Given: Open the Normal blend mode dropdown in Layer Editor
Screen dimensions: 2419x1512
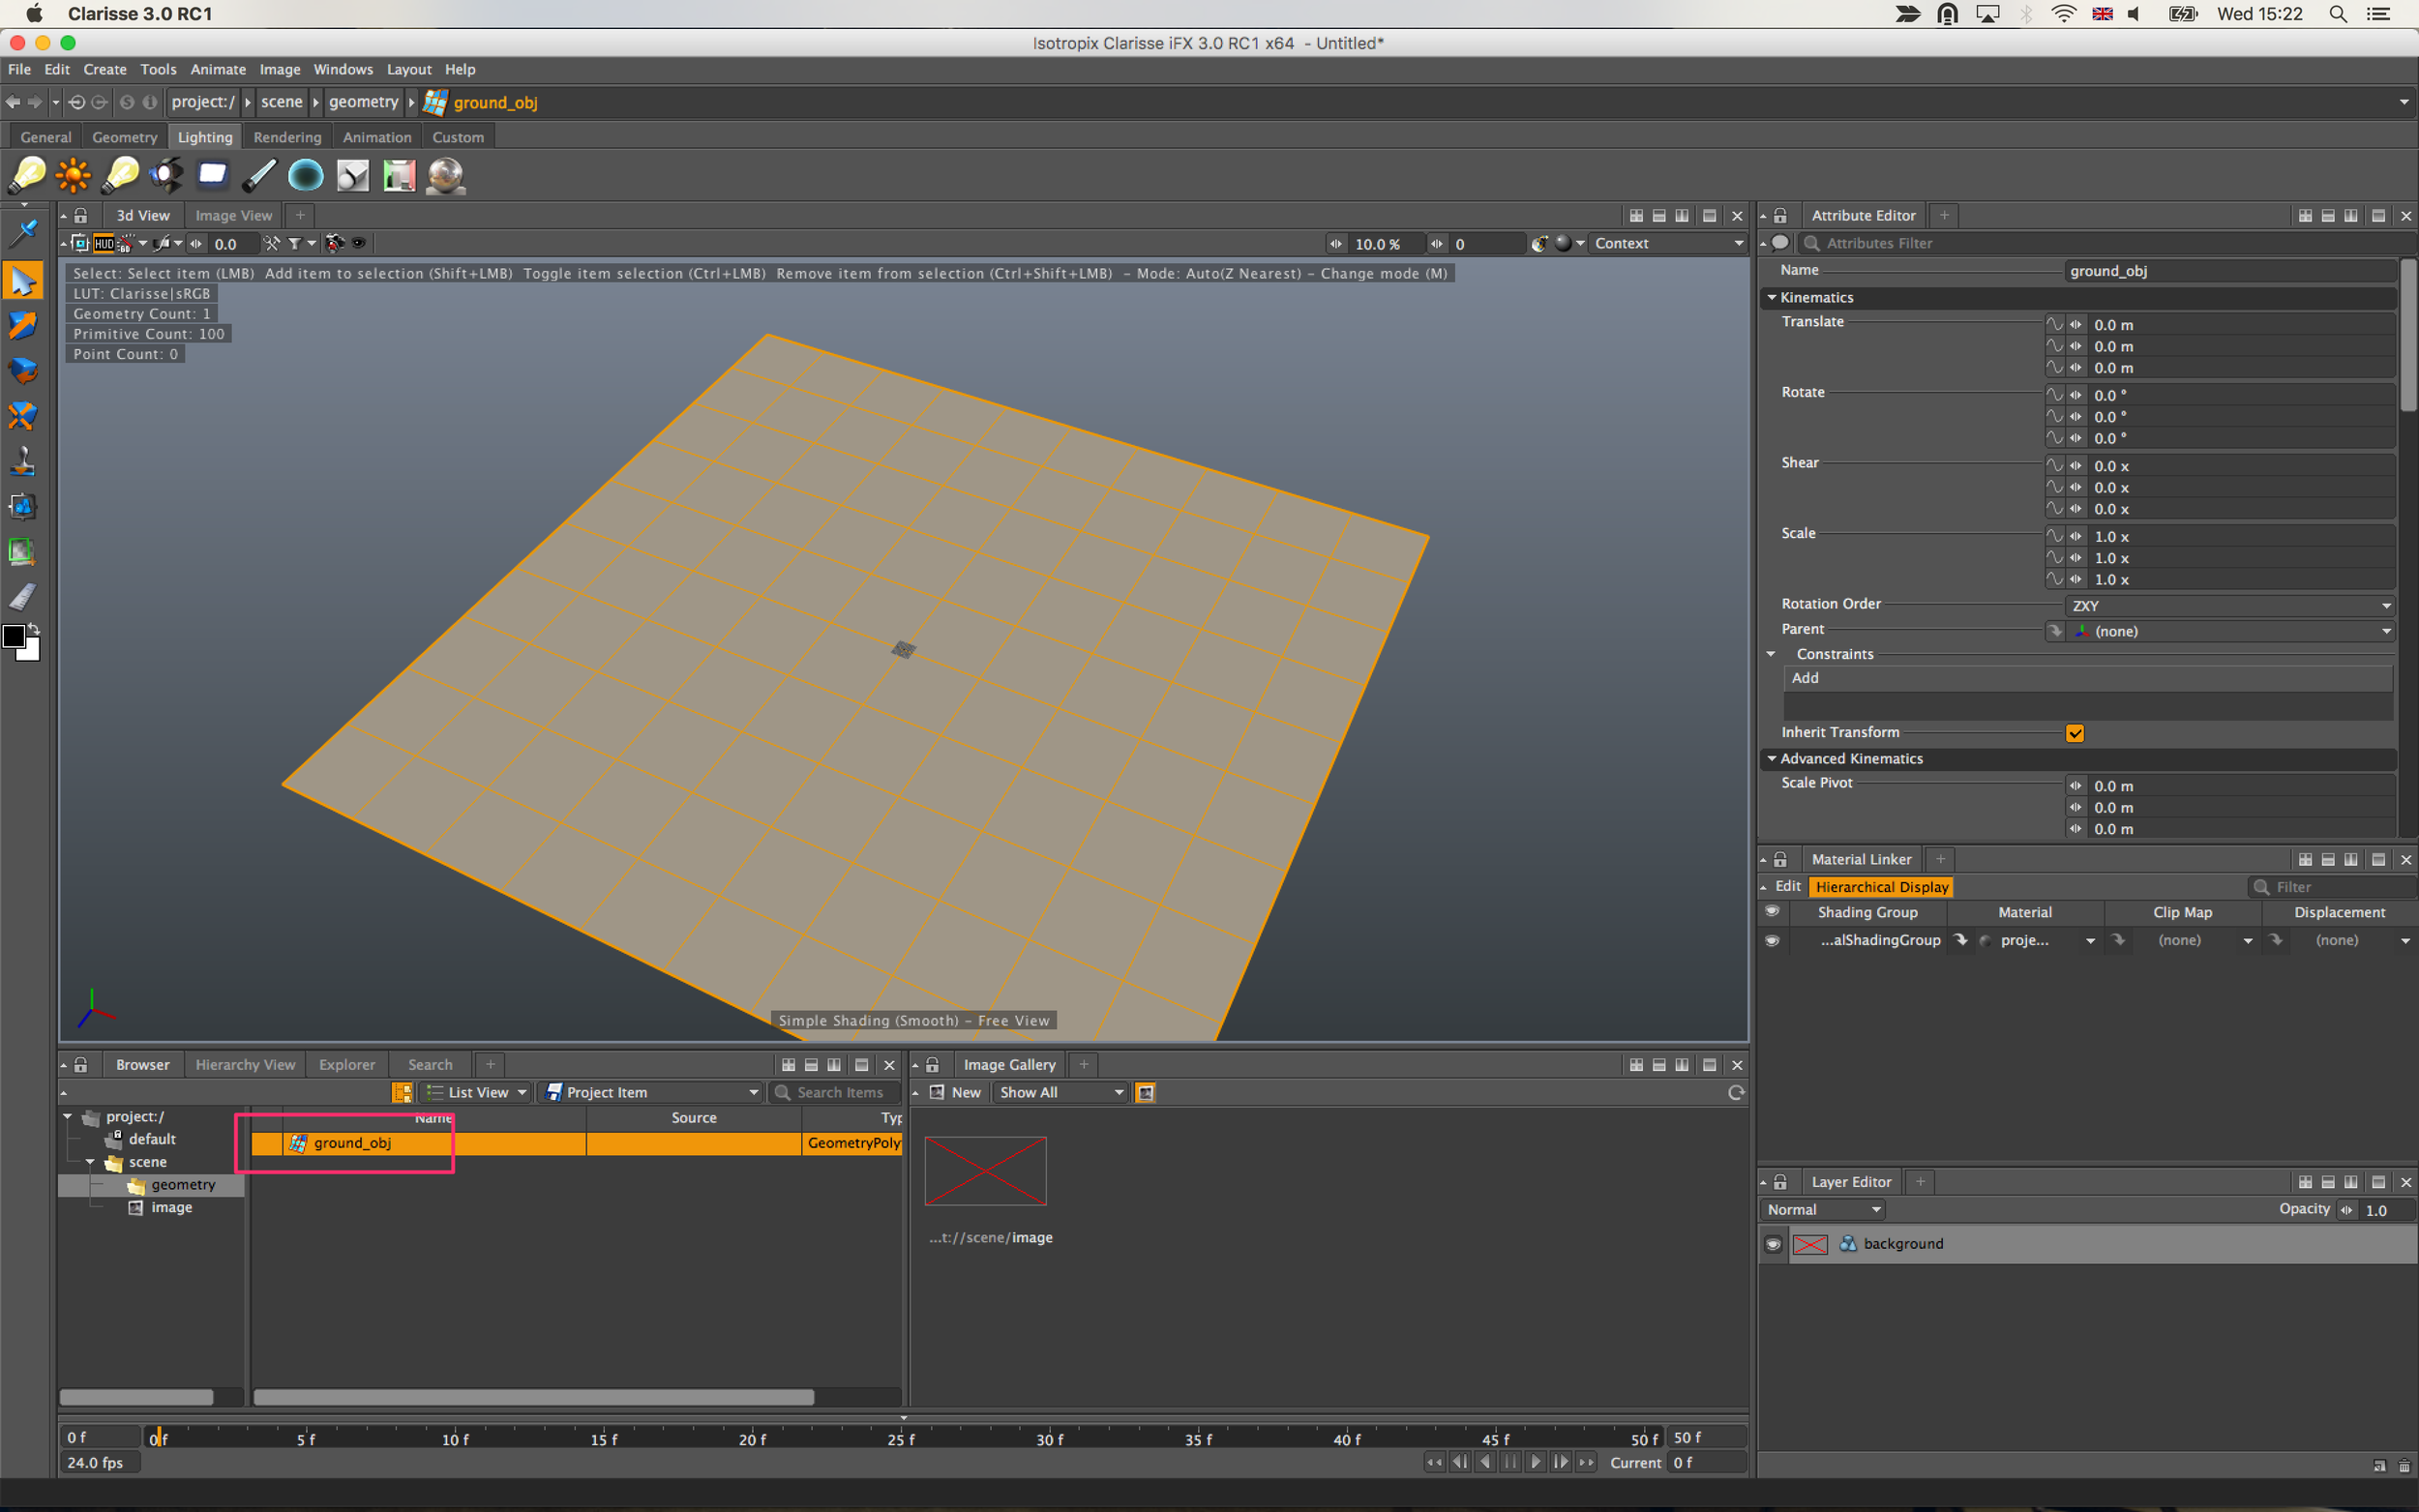Looking at the screenshot, I should point(1822,1209).
